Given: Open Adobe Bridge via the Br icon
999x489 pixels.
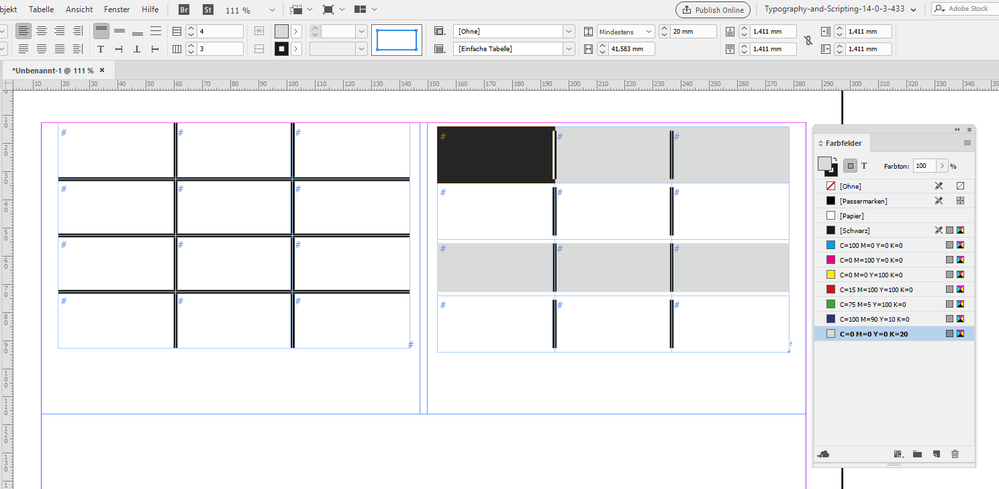Looking at the screenshot, I should click(184, 10).
